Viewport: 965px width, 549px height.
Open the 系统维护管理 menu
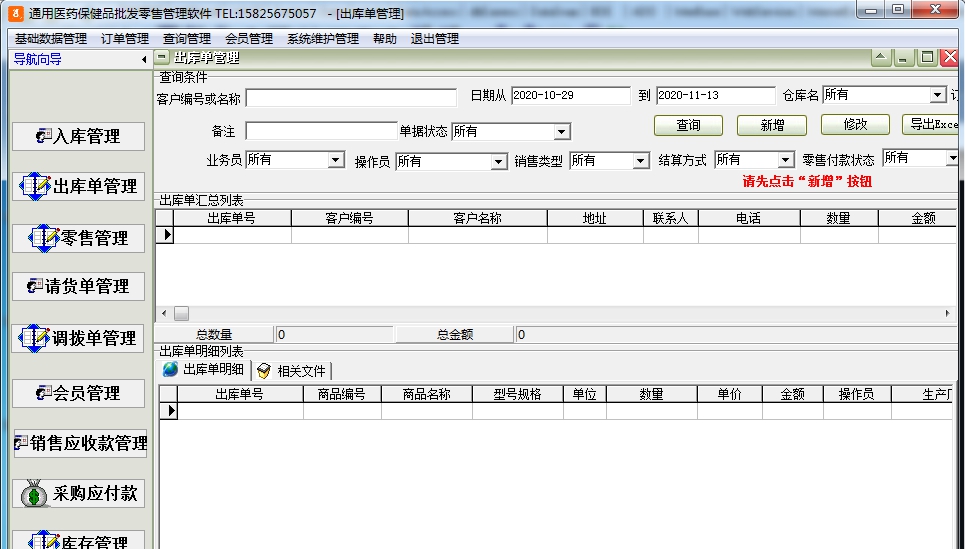323,39
